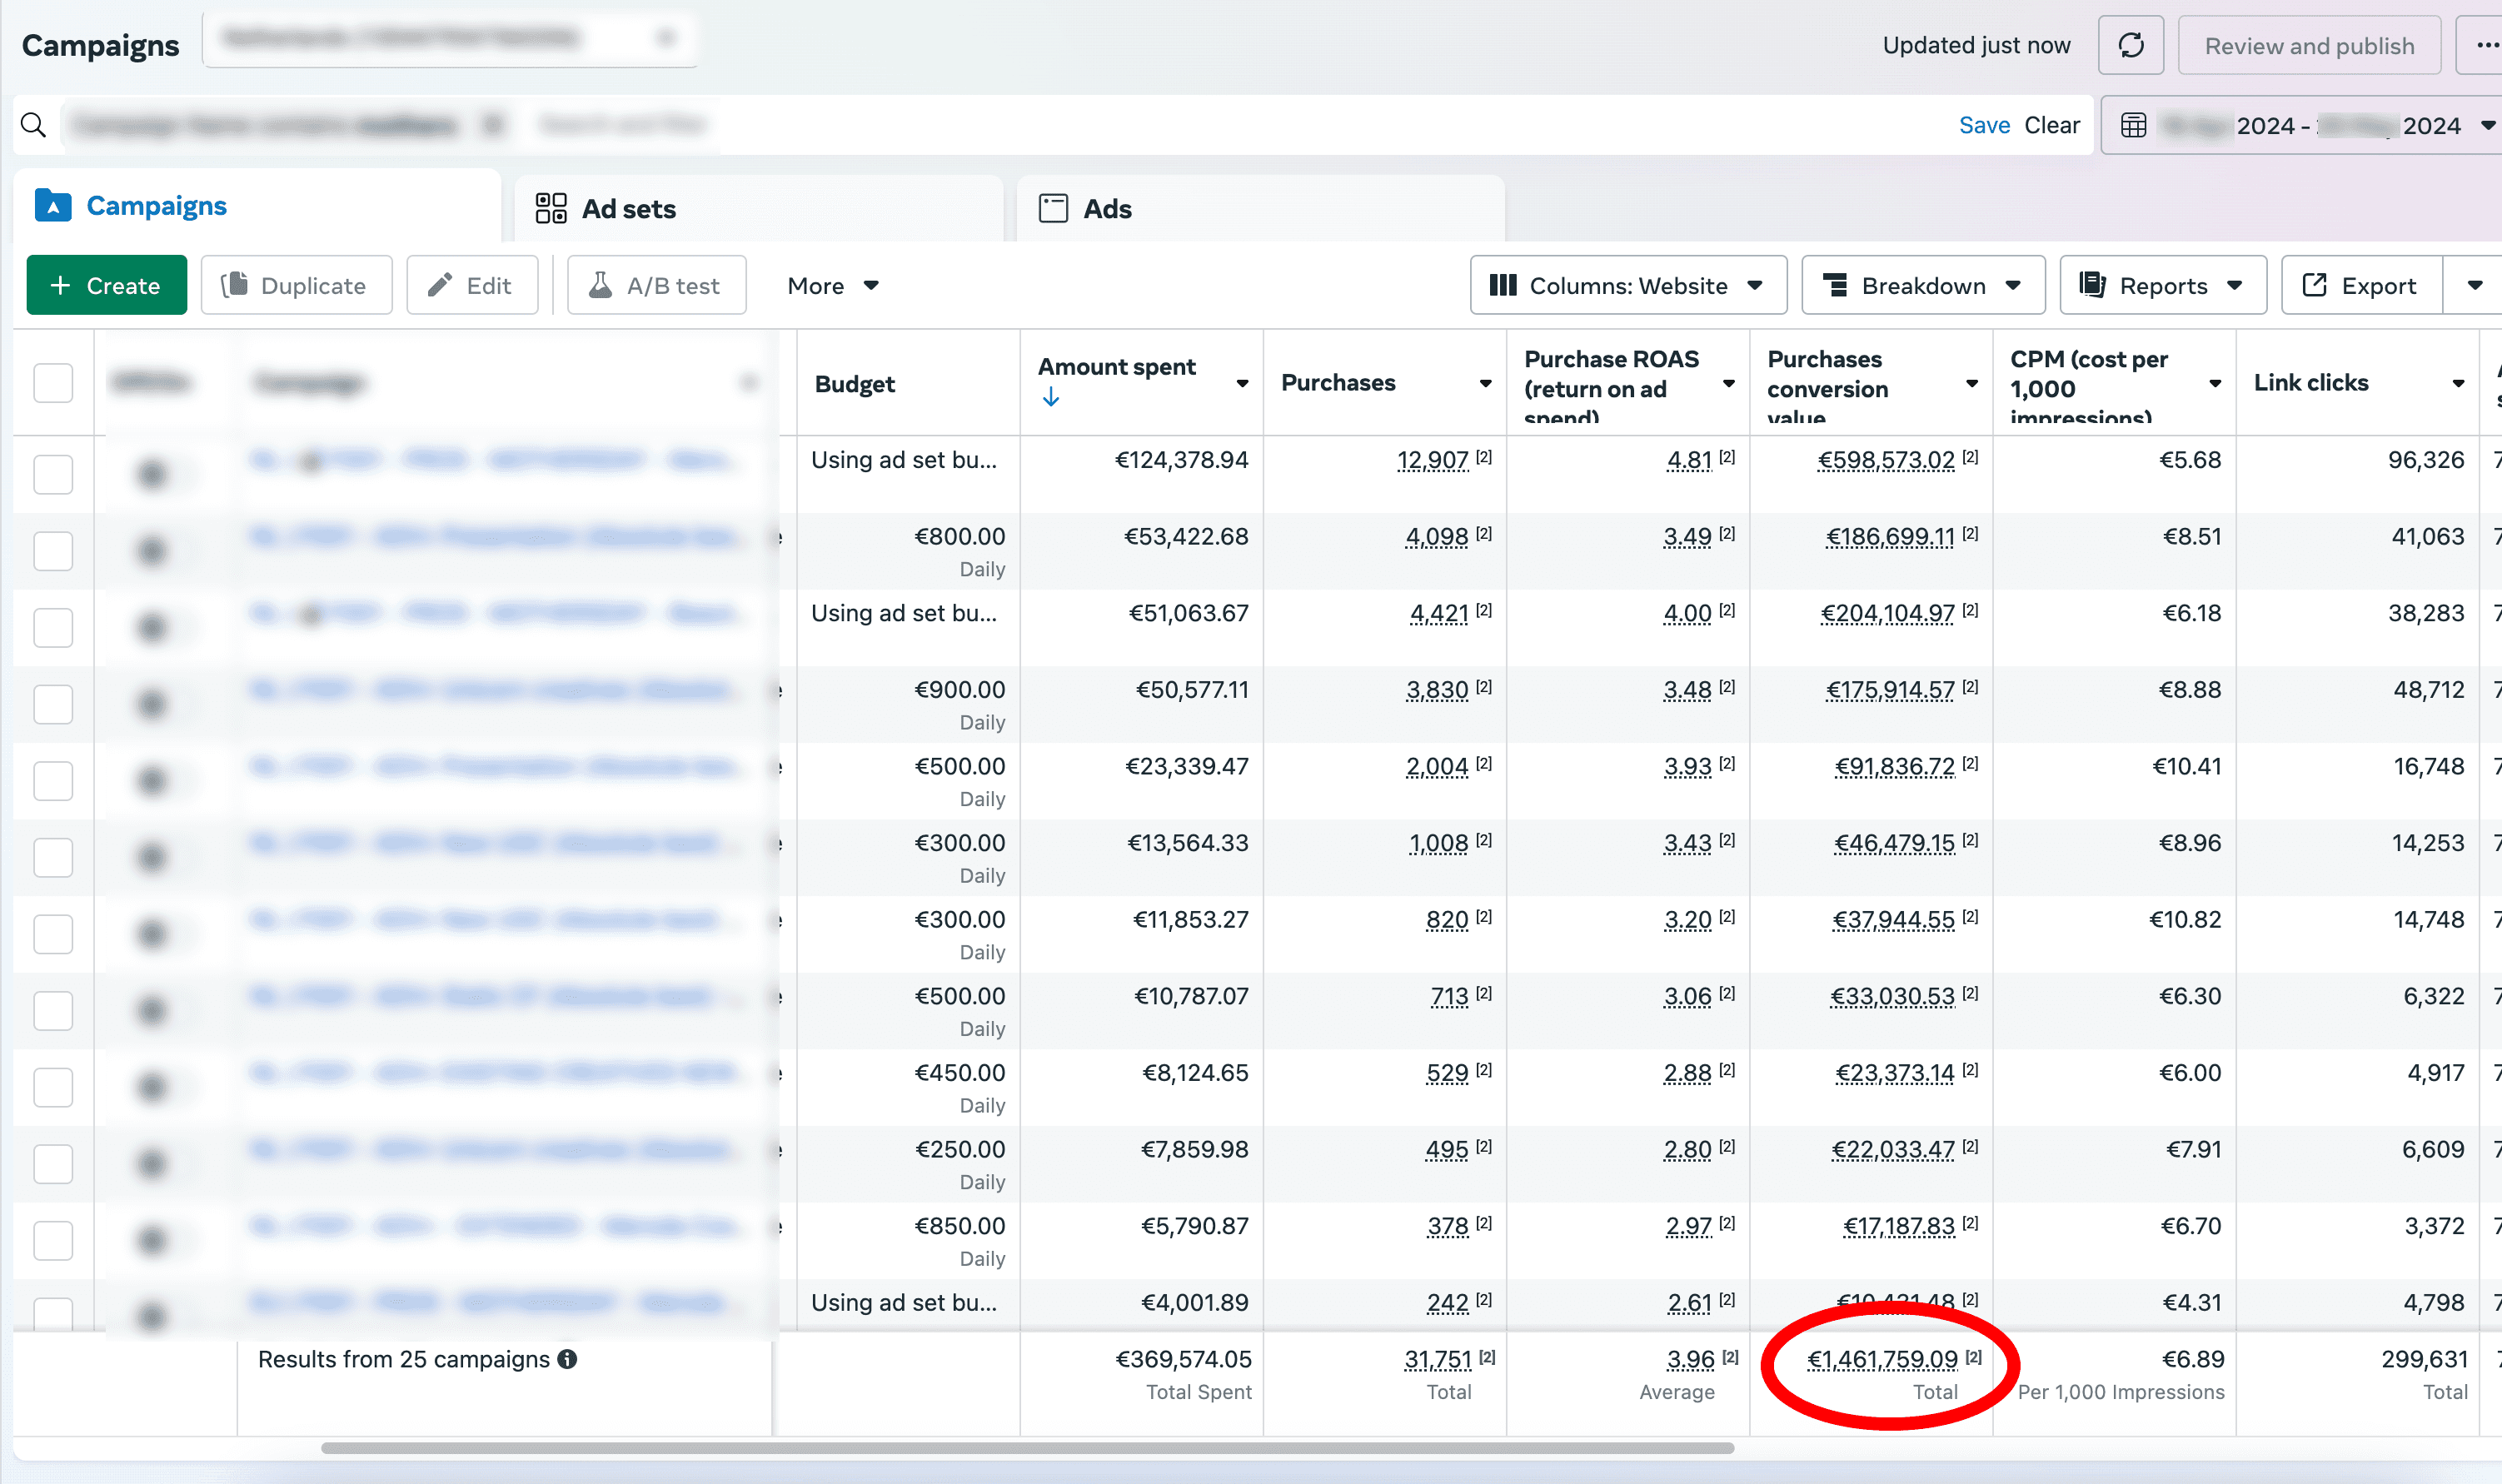Click the [2] footnote beside €598,573.02

coord(1970,457)
